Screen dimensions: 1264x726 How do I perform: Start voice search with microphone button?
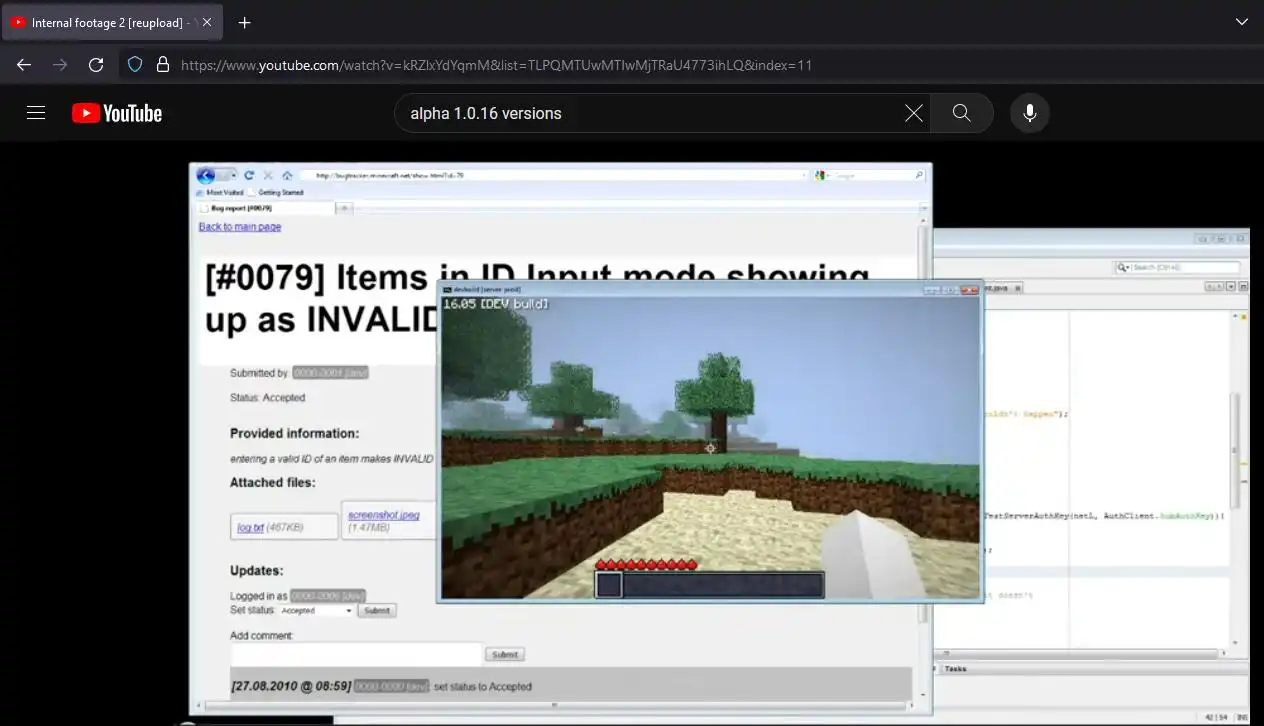[1029, 113]
